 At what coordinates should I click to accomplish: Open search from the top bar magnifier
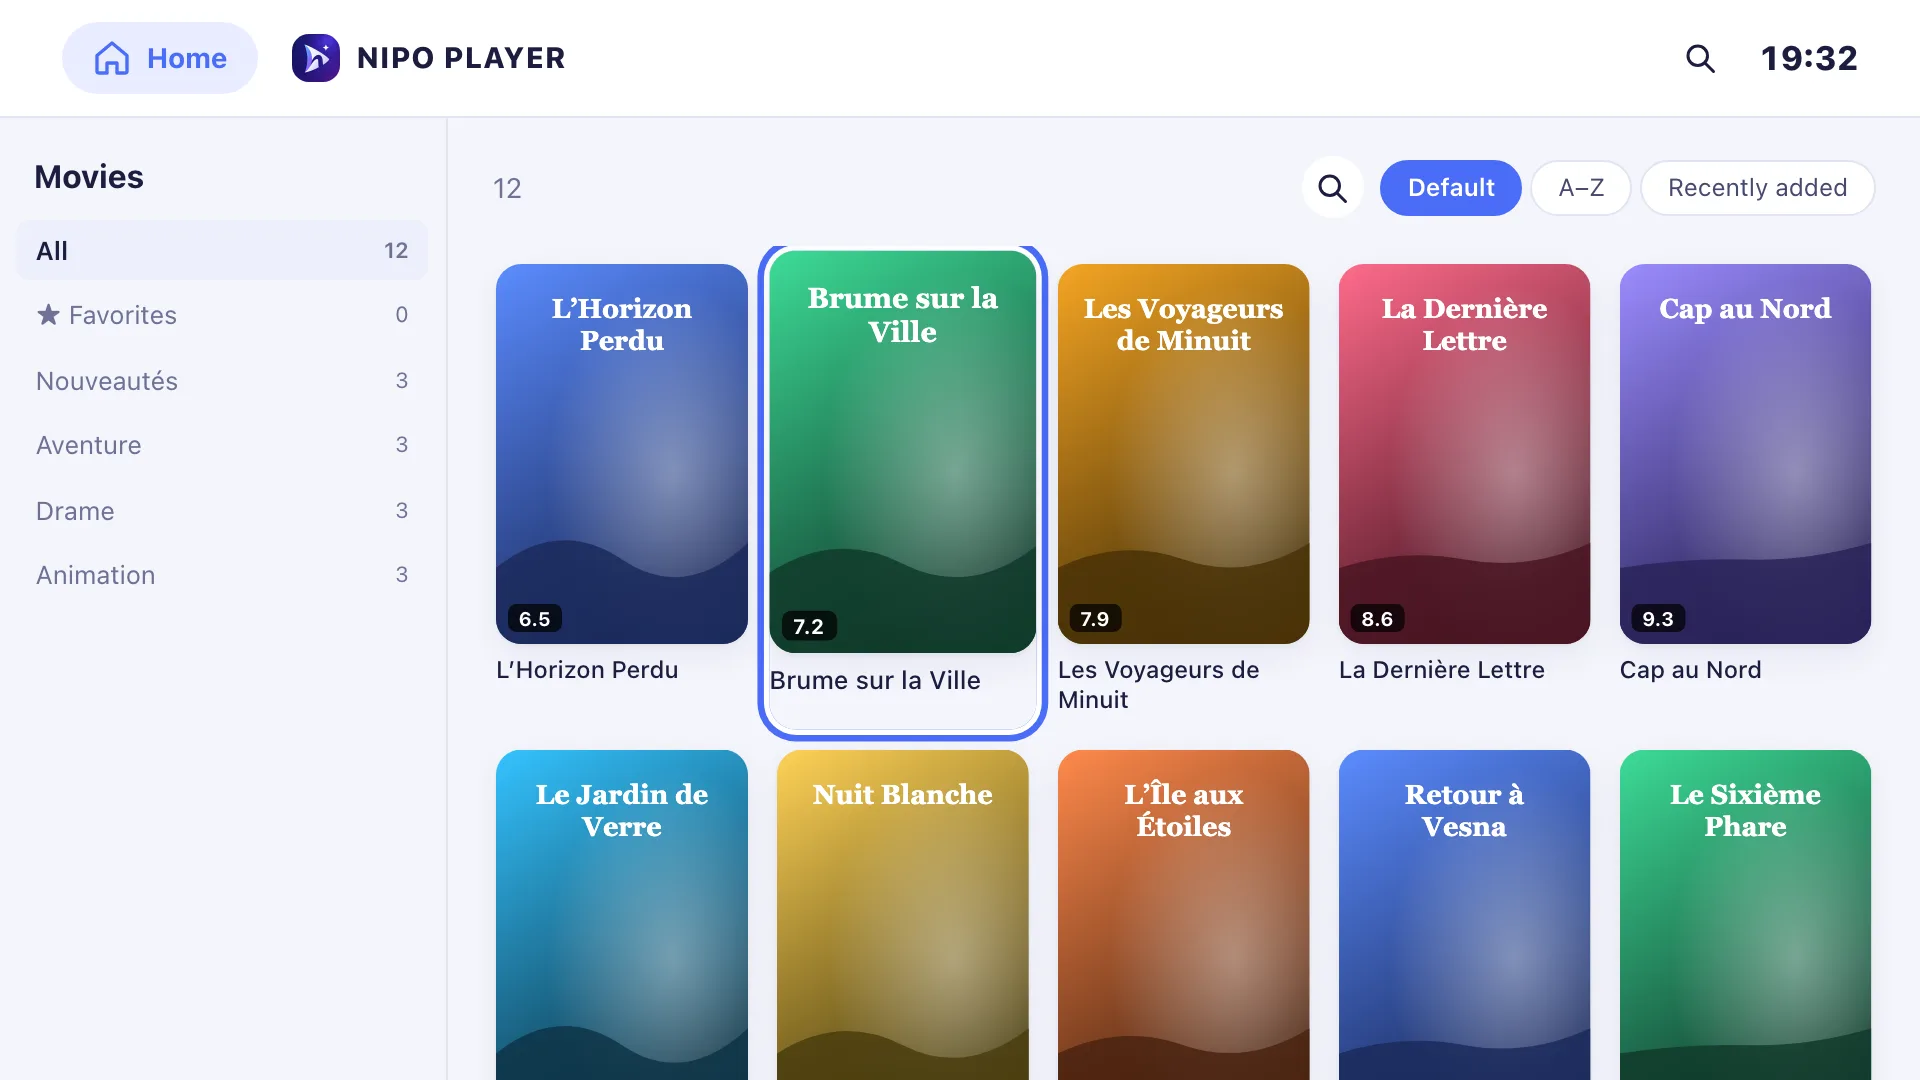(1700, 58)
